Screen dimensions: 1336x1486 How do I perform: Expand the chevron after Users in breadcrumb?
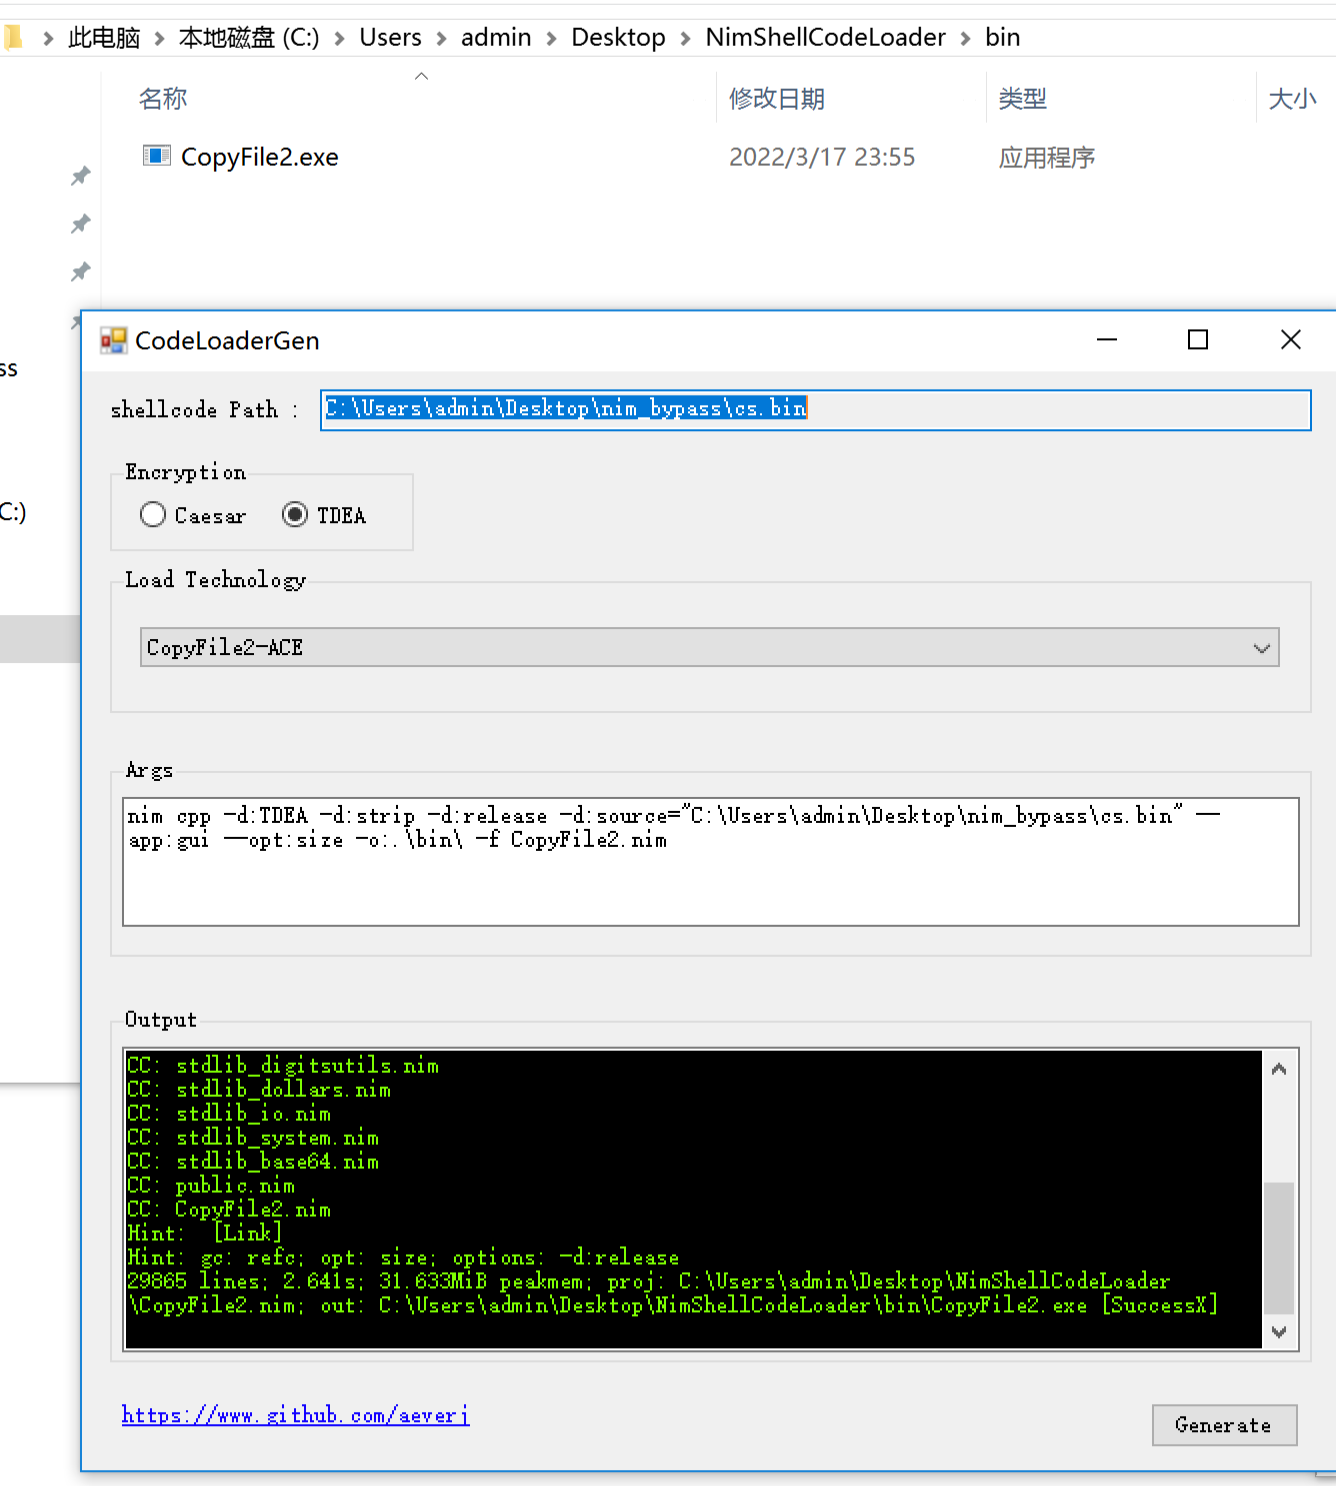click(441, 39)
